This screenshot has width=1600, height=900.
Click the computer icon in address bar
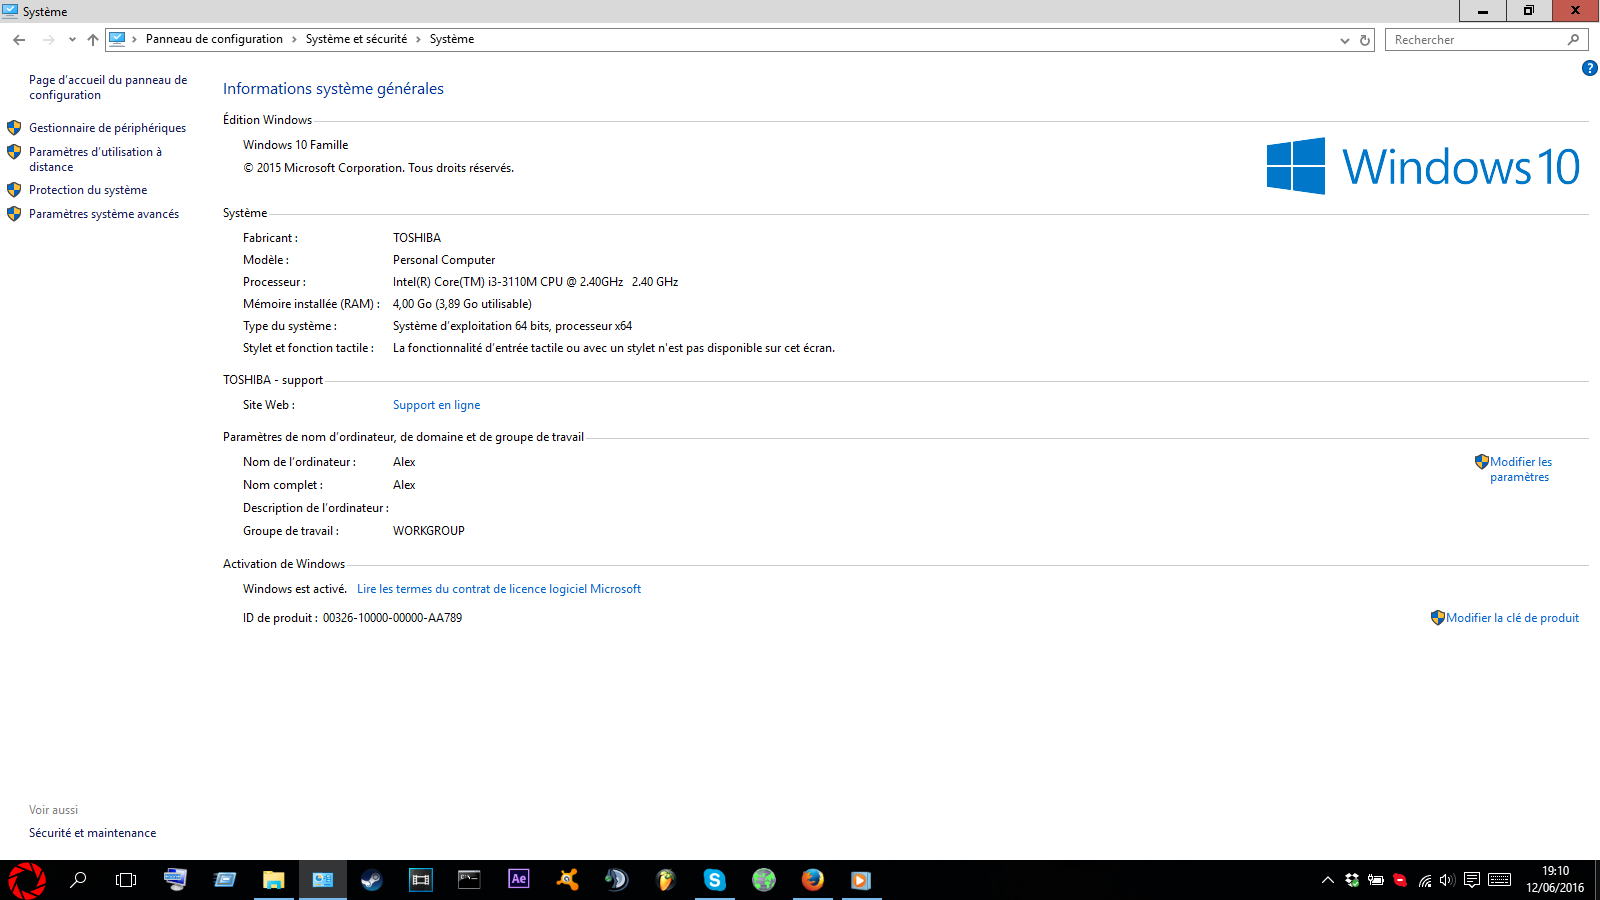[117, 39]
